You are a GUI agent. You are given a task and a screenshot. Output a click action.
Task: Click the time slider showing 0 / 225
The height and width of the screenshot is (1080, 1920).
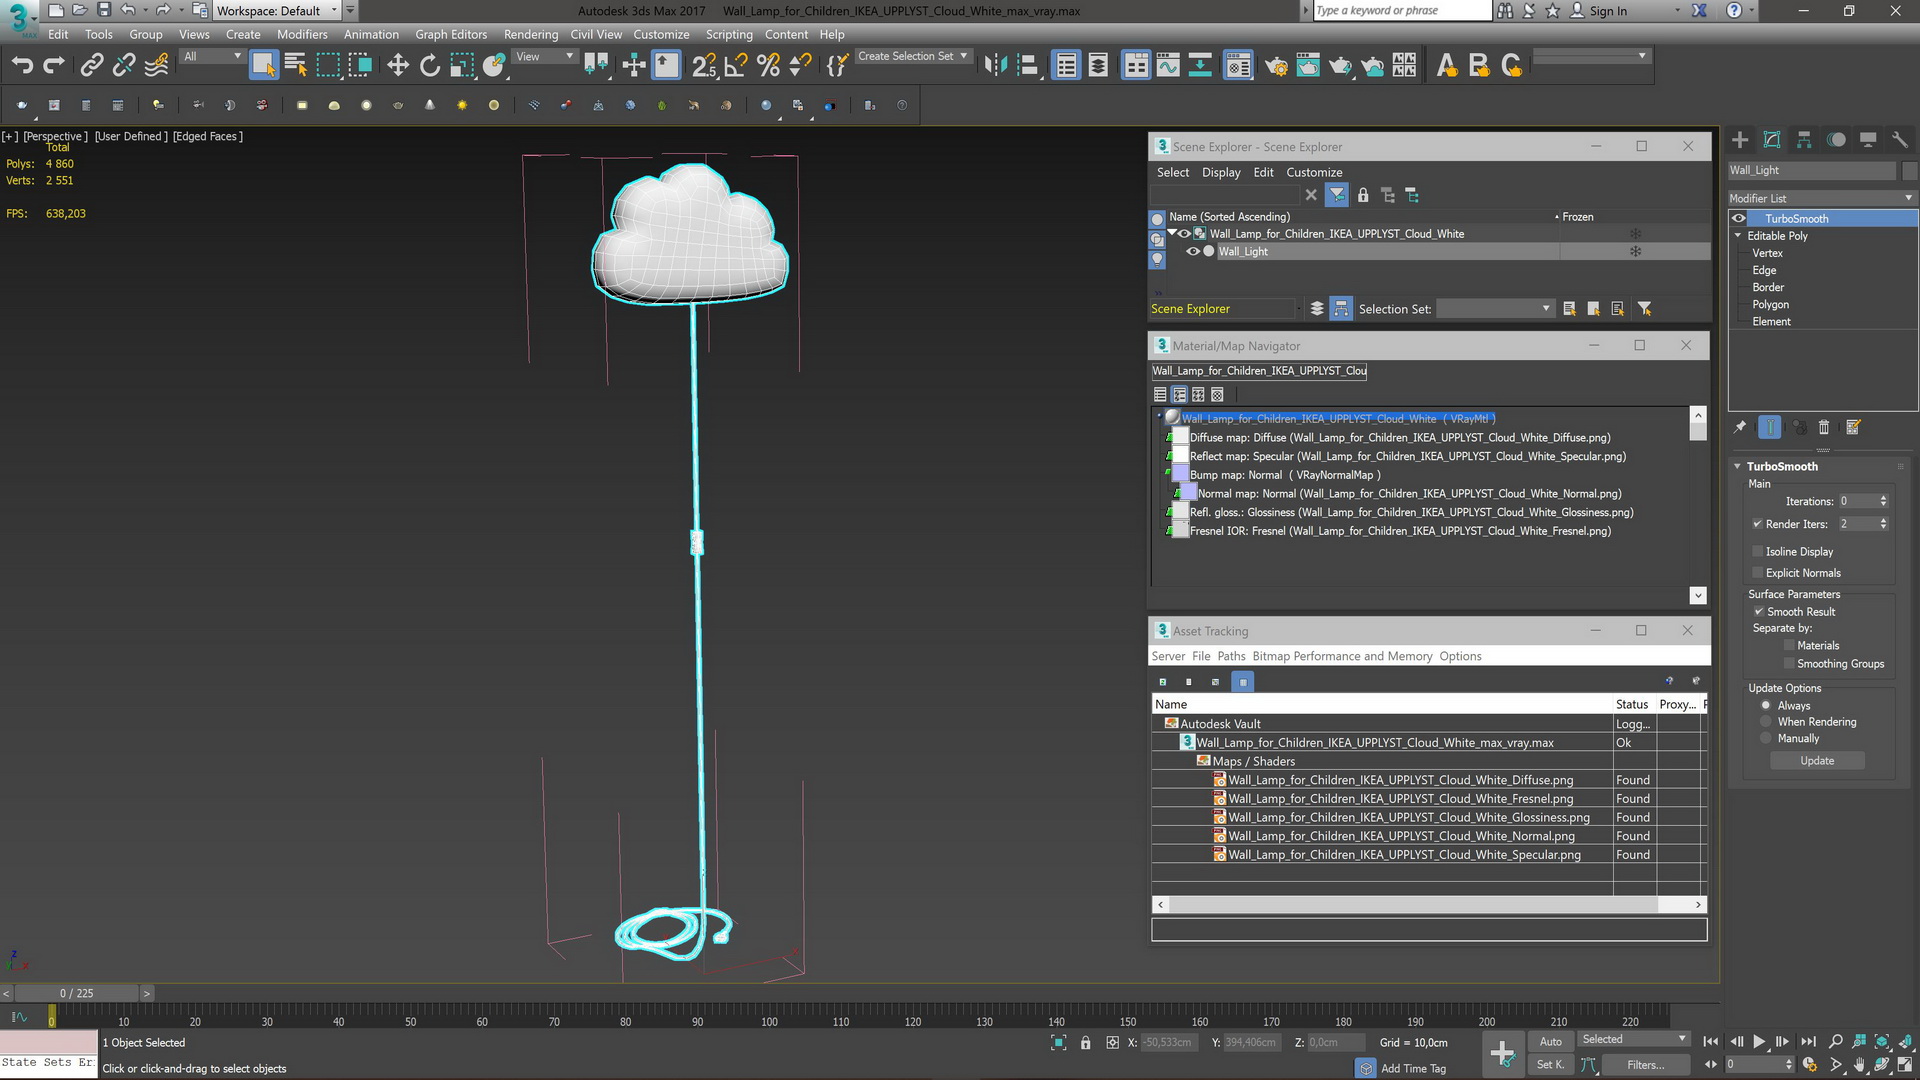pyautogui.click(x=76, y=993)
